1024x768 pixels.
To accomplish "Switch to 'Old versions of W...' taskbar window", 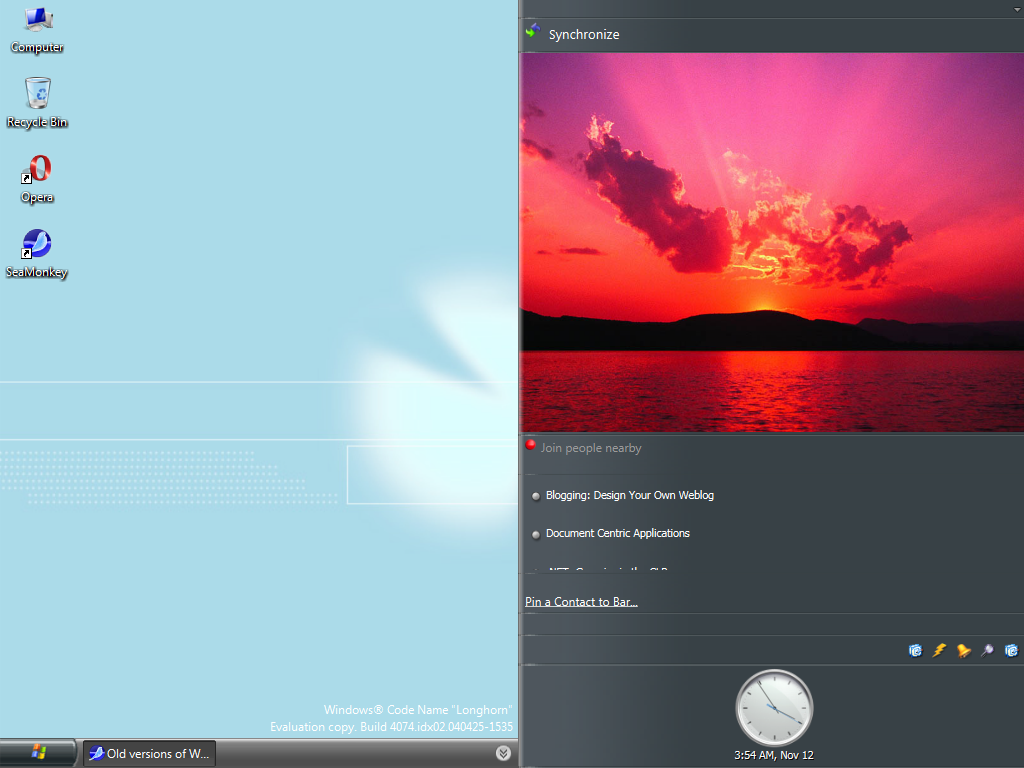I will [149, 754].
